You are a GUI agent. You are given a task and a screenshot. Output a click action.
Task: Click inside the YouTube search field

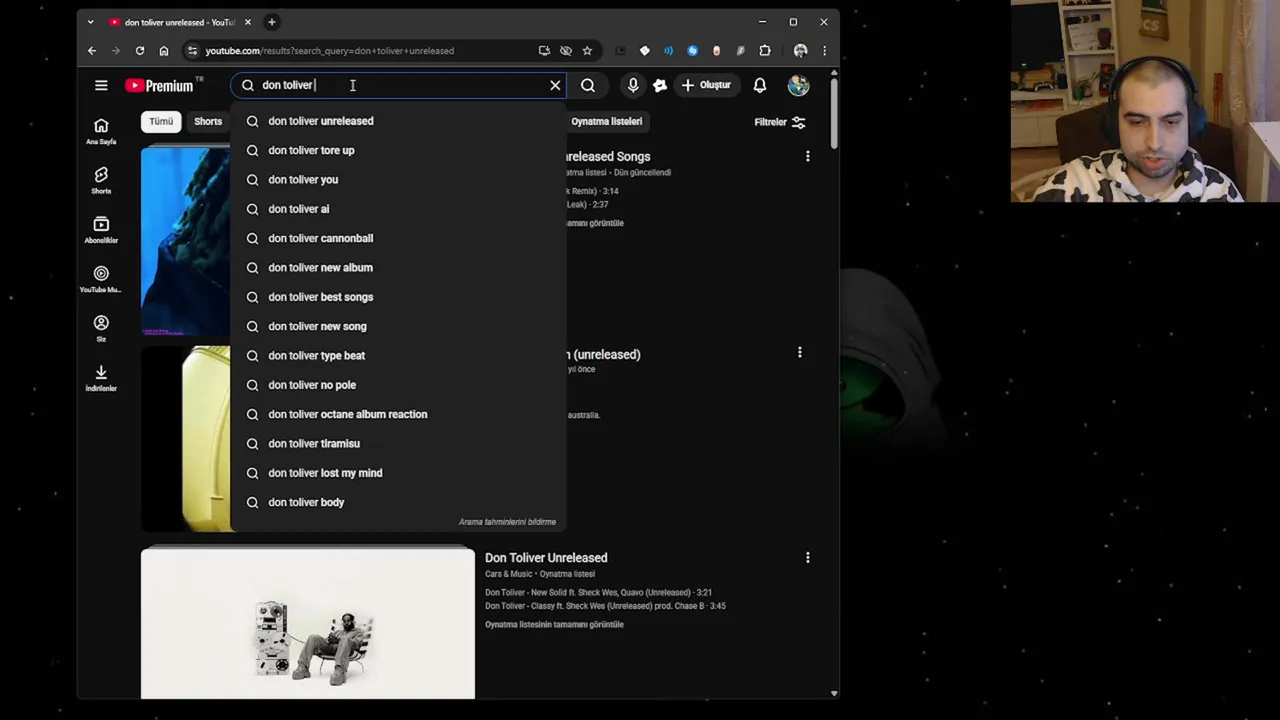(400, 85)
